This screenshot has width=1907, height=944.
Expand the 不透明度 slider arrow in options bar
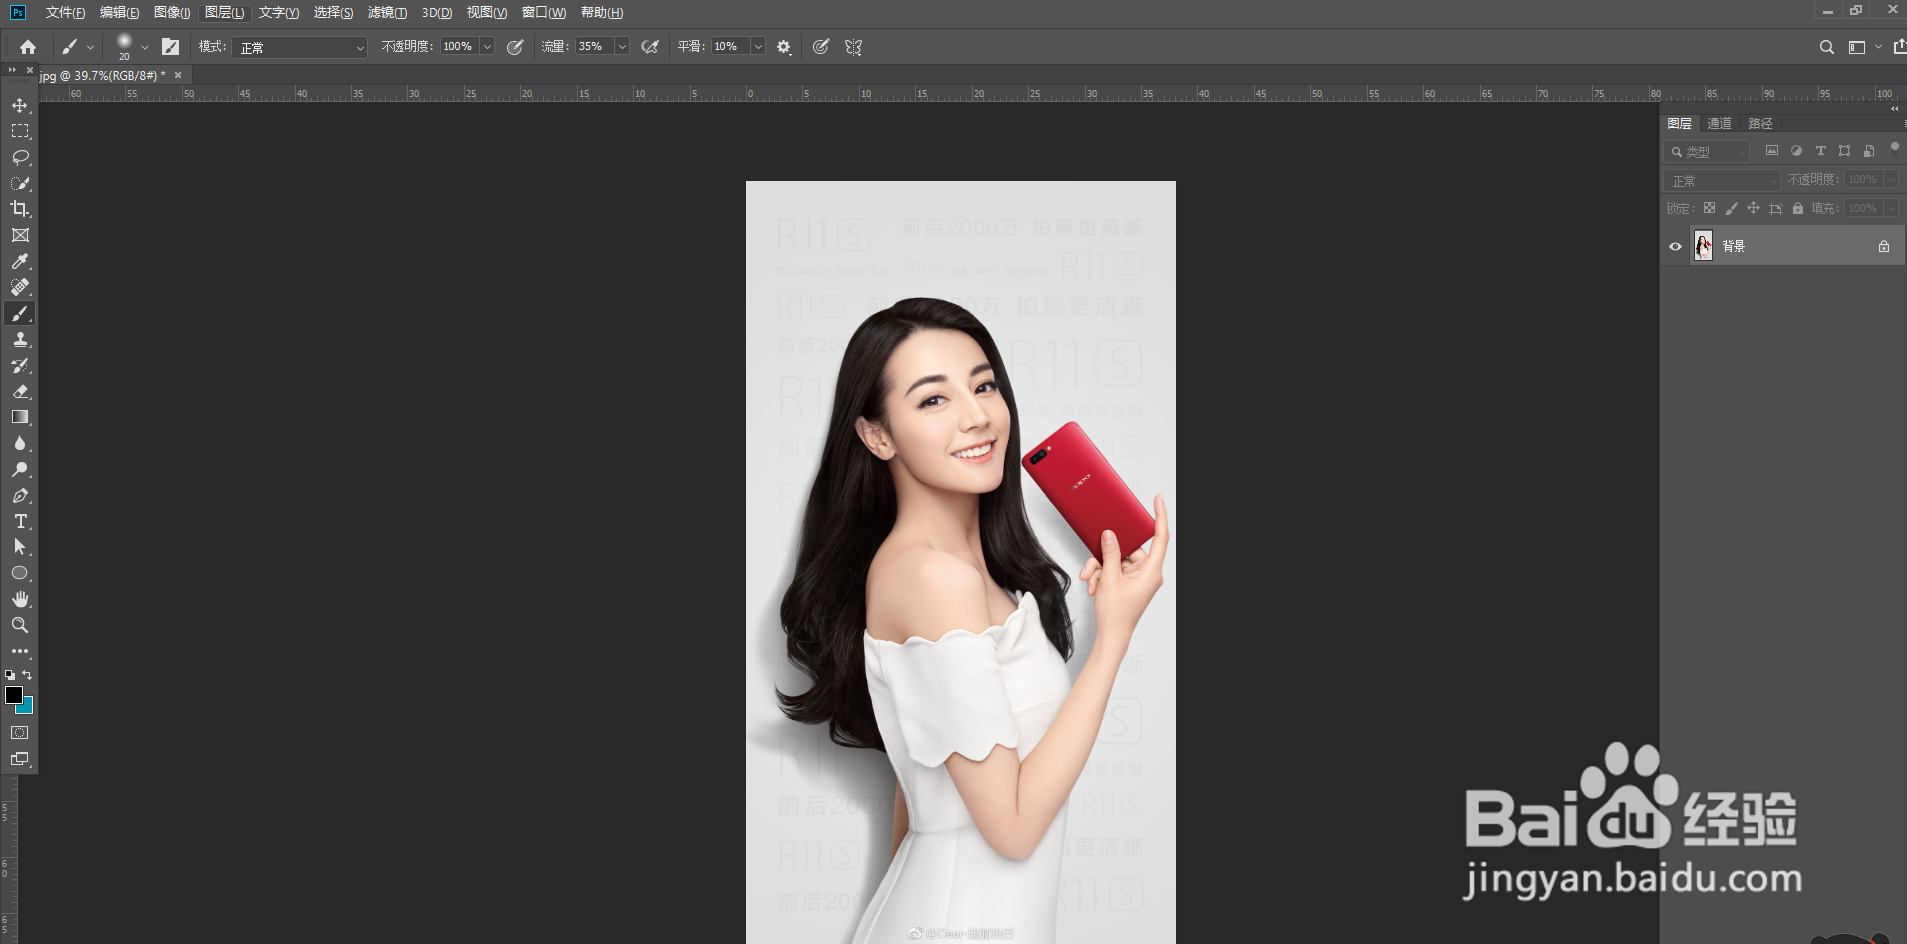click(x=487, y=47)
